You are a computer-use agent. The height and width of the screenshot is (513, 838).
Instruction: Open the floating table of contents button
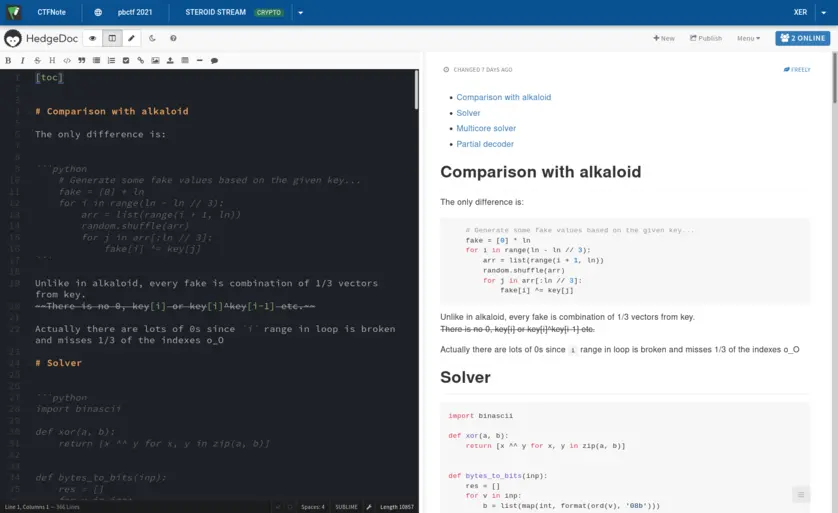(801, 495)
